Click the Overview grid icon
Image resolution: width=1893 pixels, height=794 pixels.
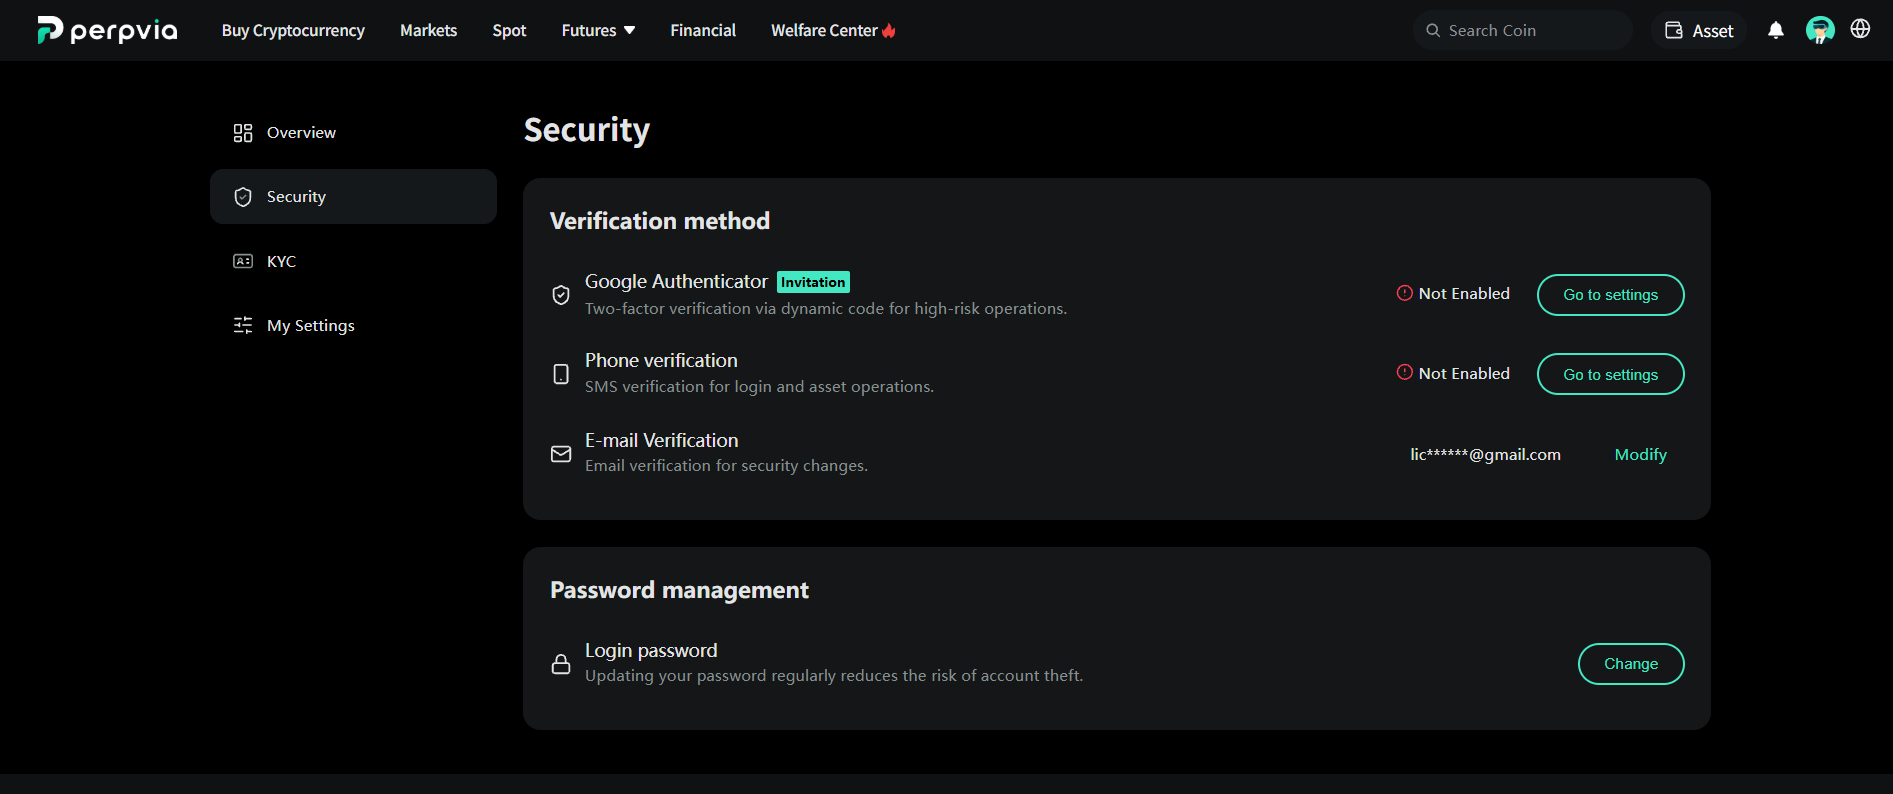pyautogui.click(x=243, y=133)
